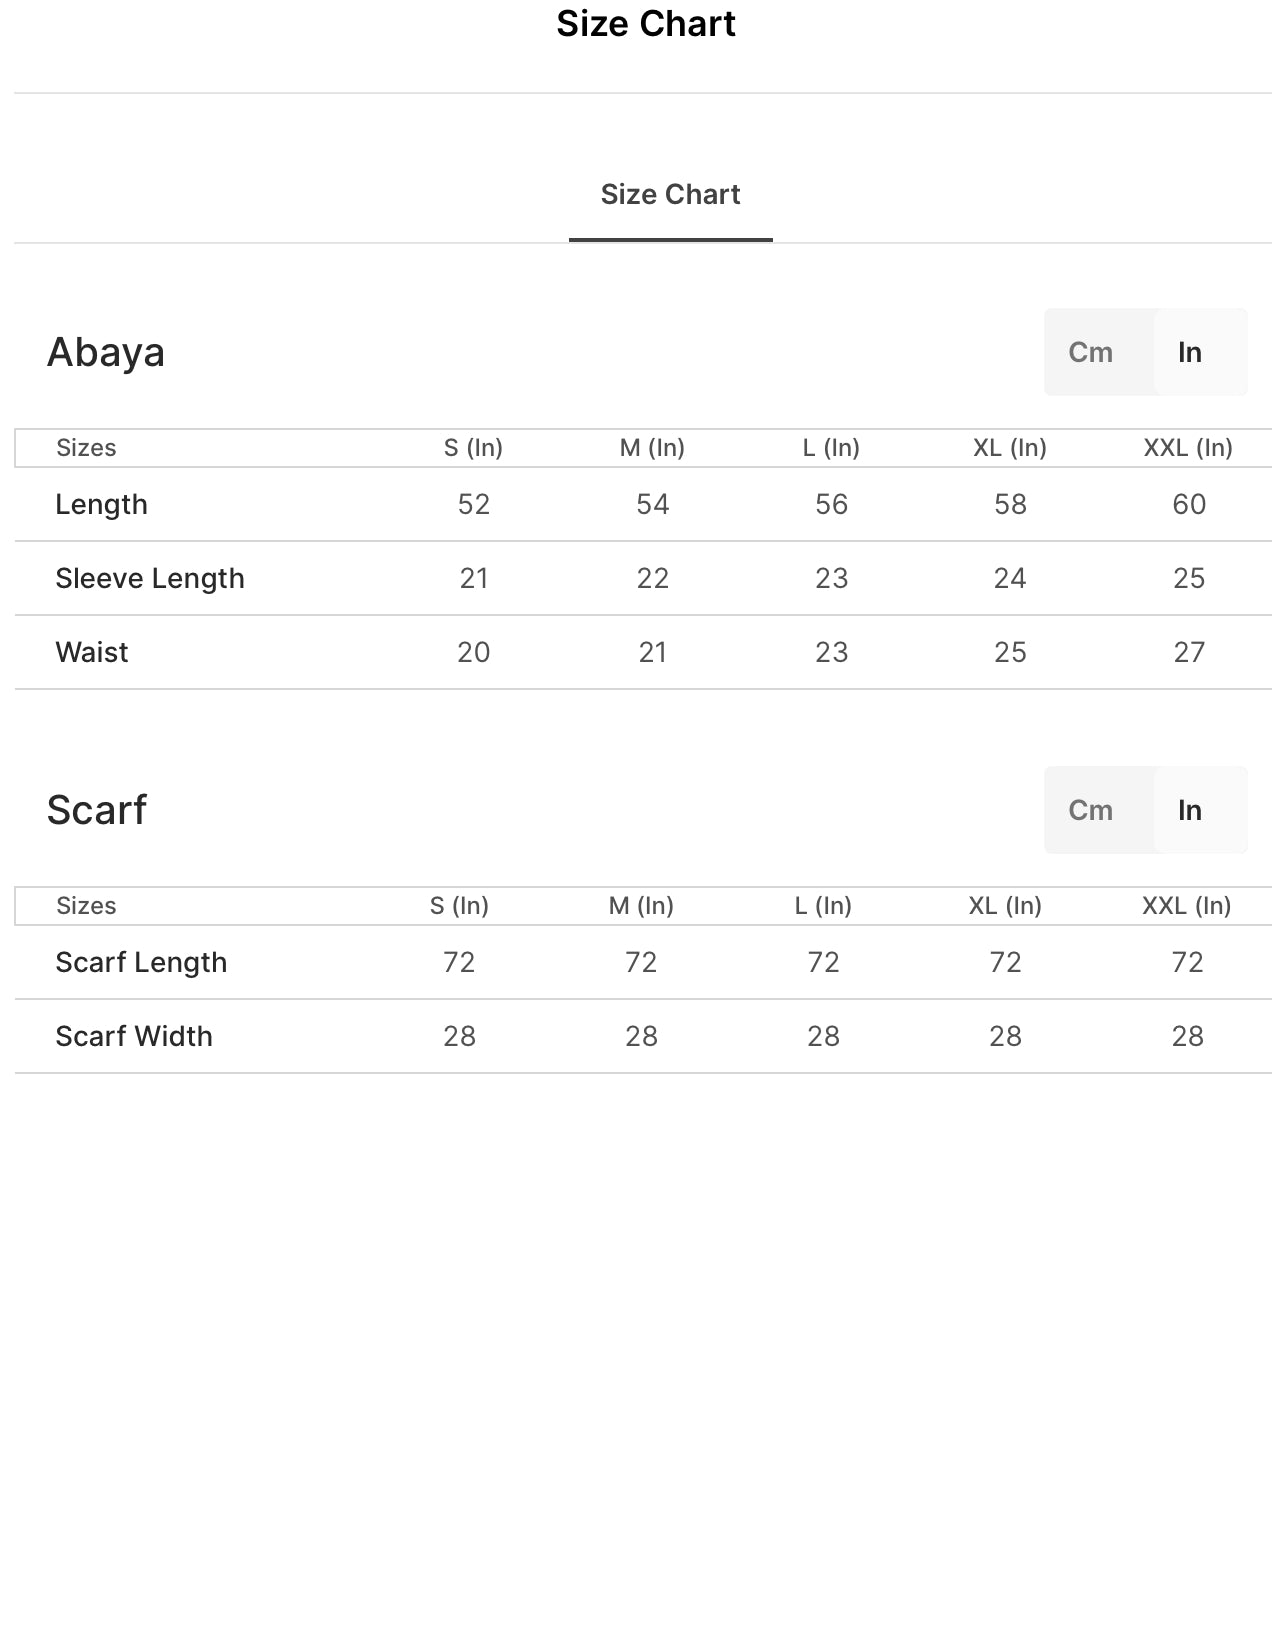This screenshot has height=1636, width=1272.
Task: Switch Scarf table to Cm units
Action: (1091, 810)
